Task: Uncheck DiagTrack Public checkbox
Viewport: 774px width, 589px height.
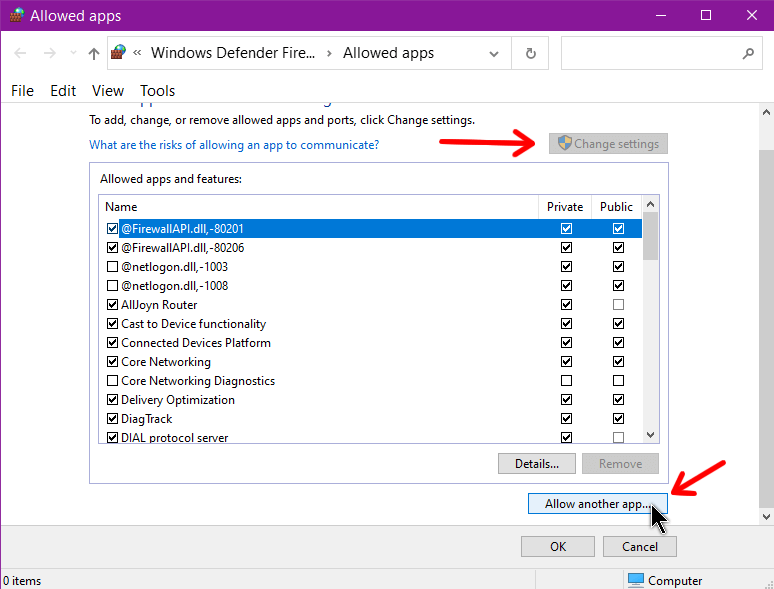Action: pos(618,419)
